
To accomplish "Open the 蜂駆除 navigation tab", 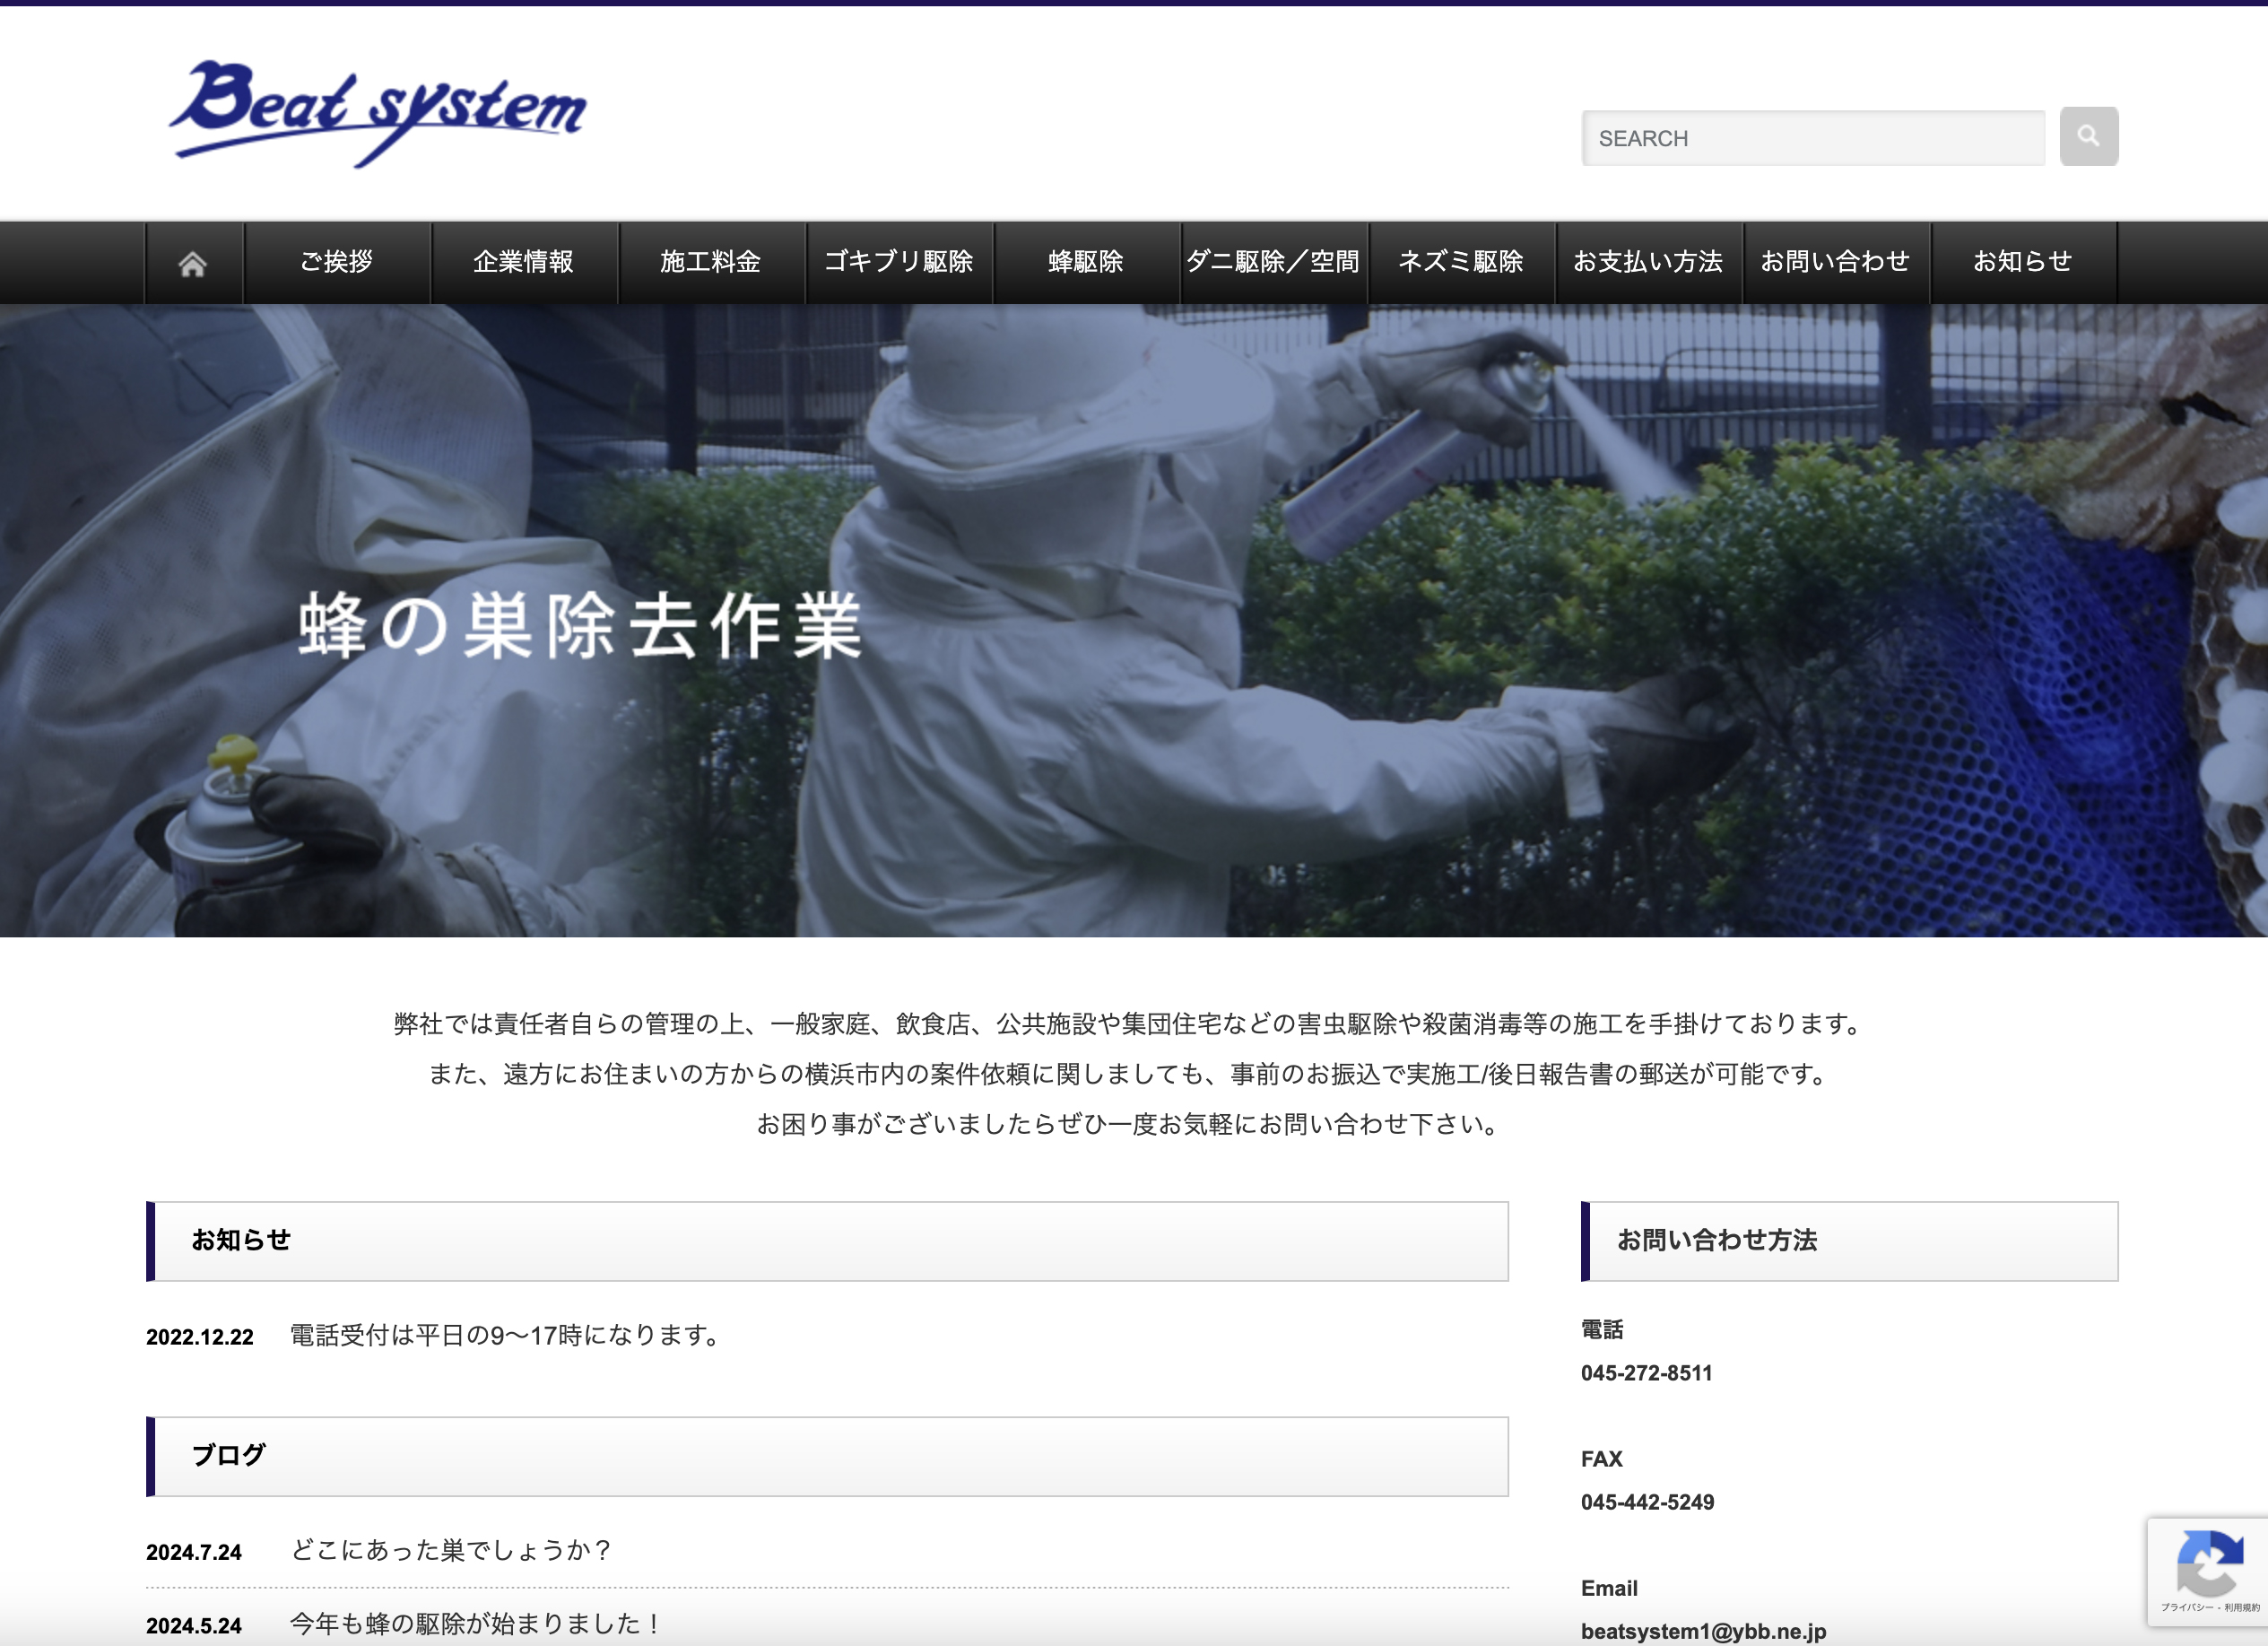I will click(1086, 262).
